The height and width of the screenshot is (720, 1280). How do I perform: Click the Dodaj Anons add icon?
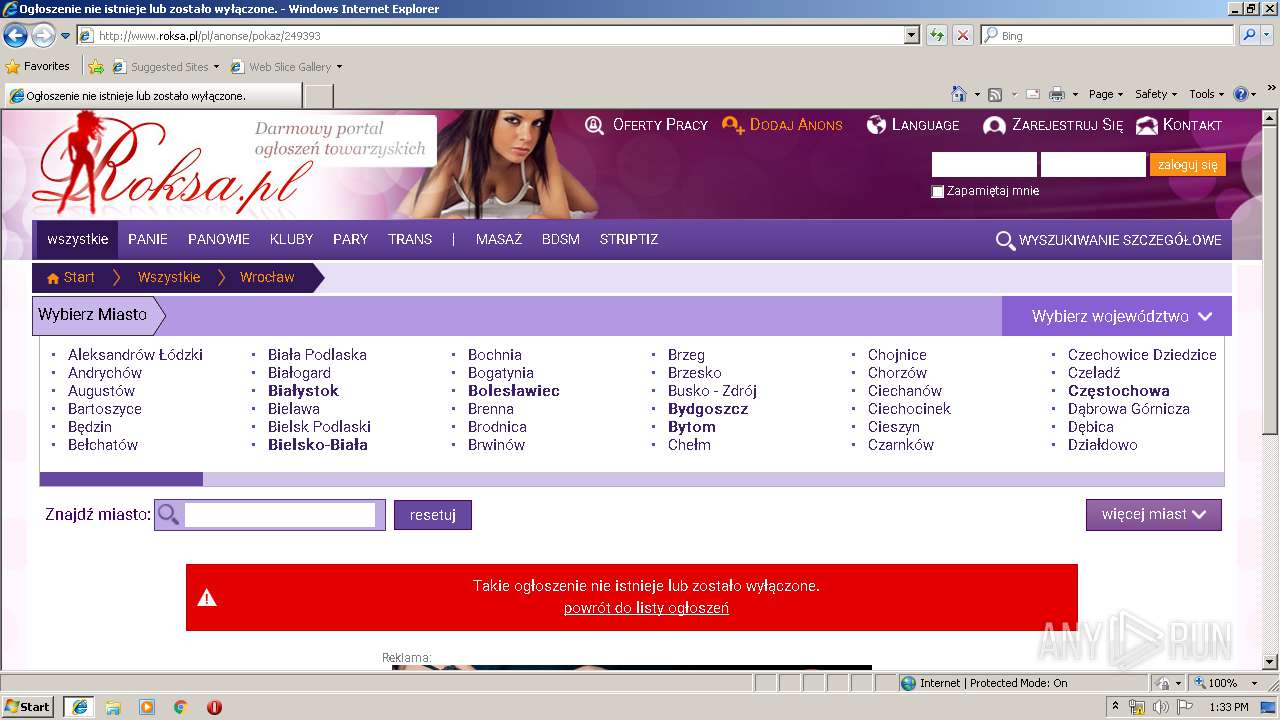click(x=733, y=125)
